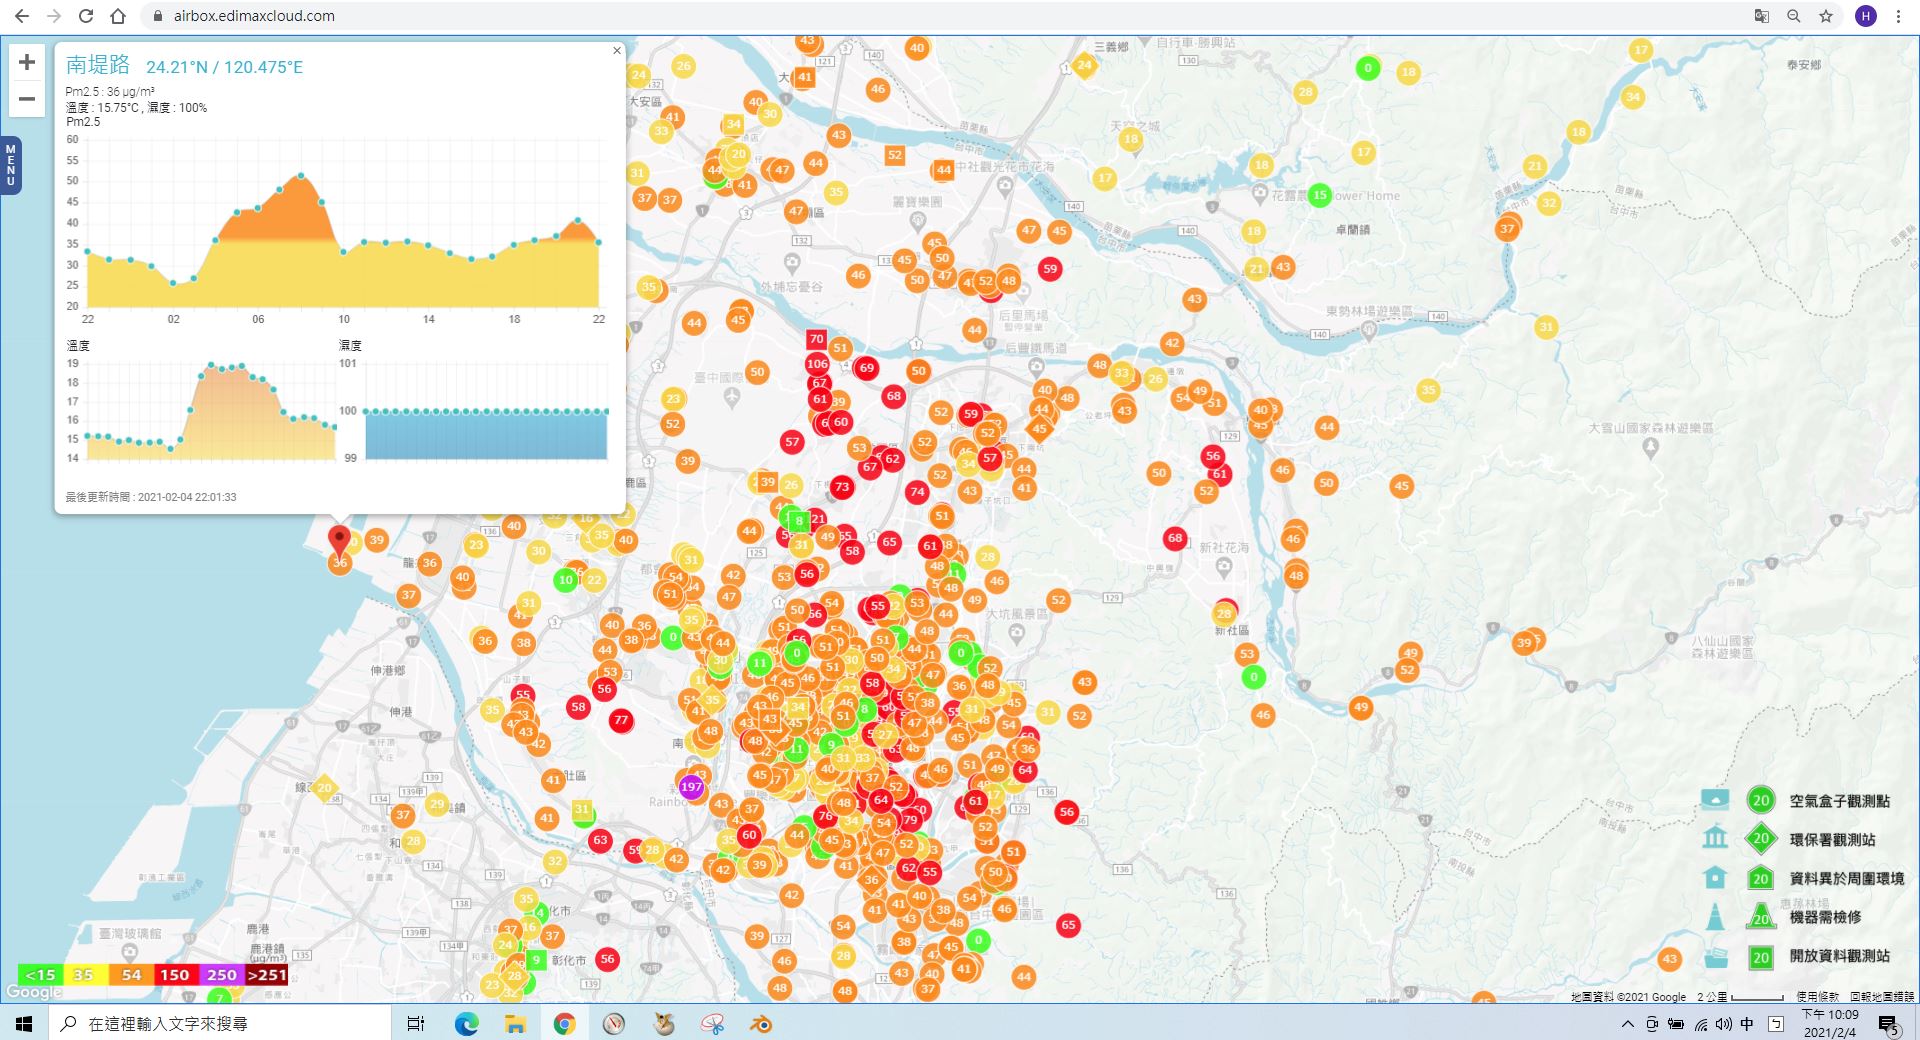Open the 回報地圖錯誤 report link
Screen dimensions: 1920x1040
pyautogui.click(x=1881, y=997)
